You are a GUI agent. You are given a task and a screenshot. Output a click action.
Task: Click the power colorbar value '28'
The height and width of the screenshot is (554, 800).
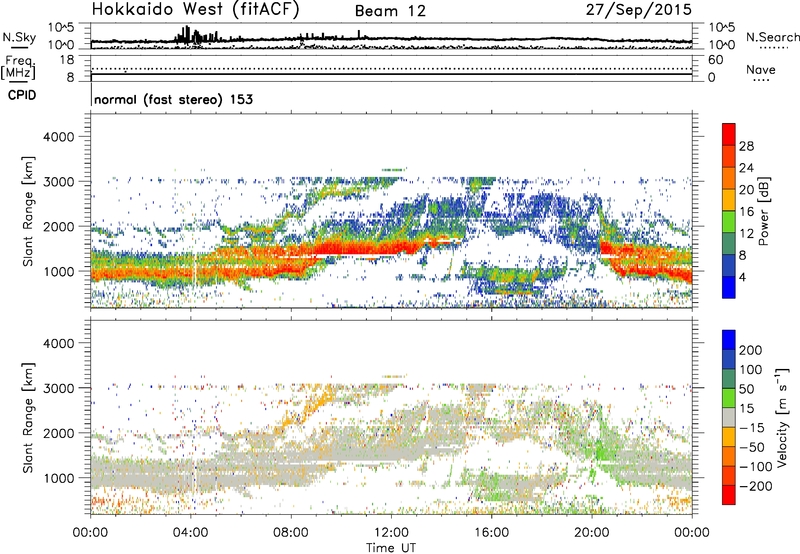[746, 146]
